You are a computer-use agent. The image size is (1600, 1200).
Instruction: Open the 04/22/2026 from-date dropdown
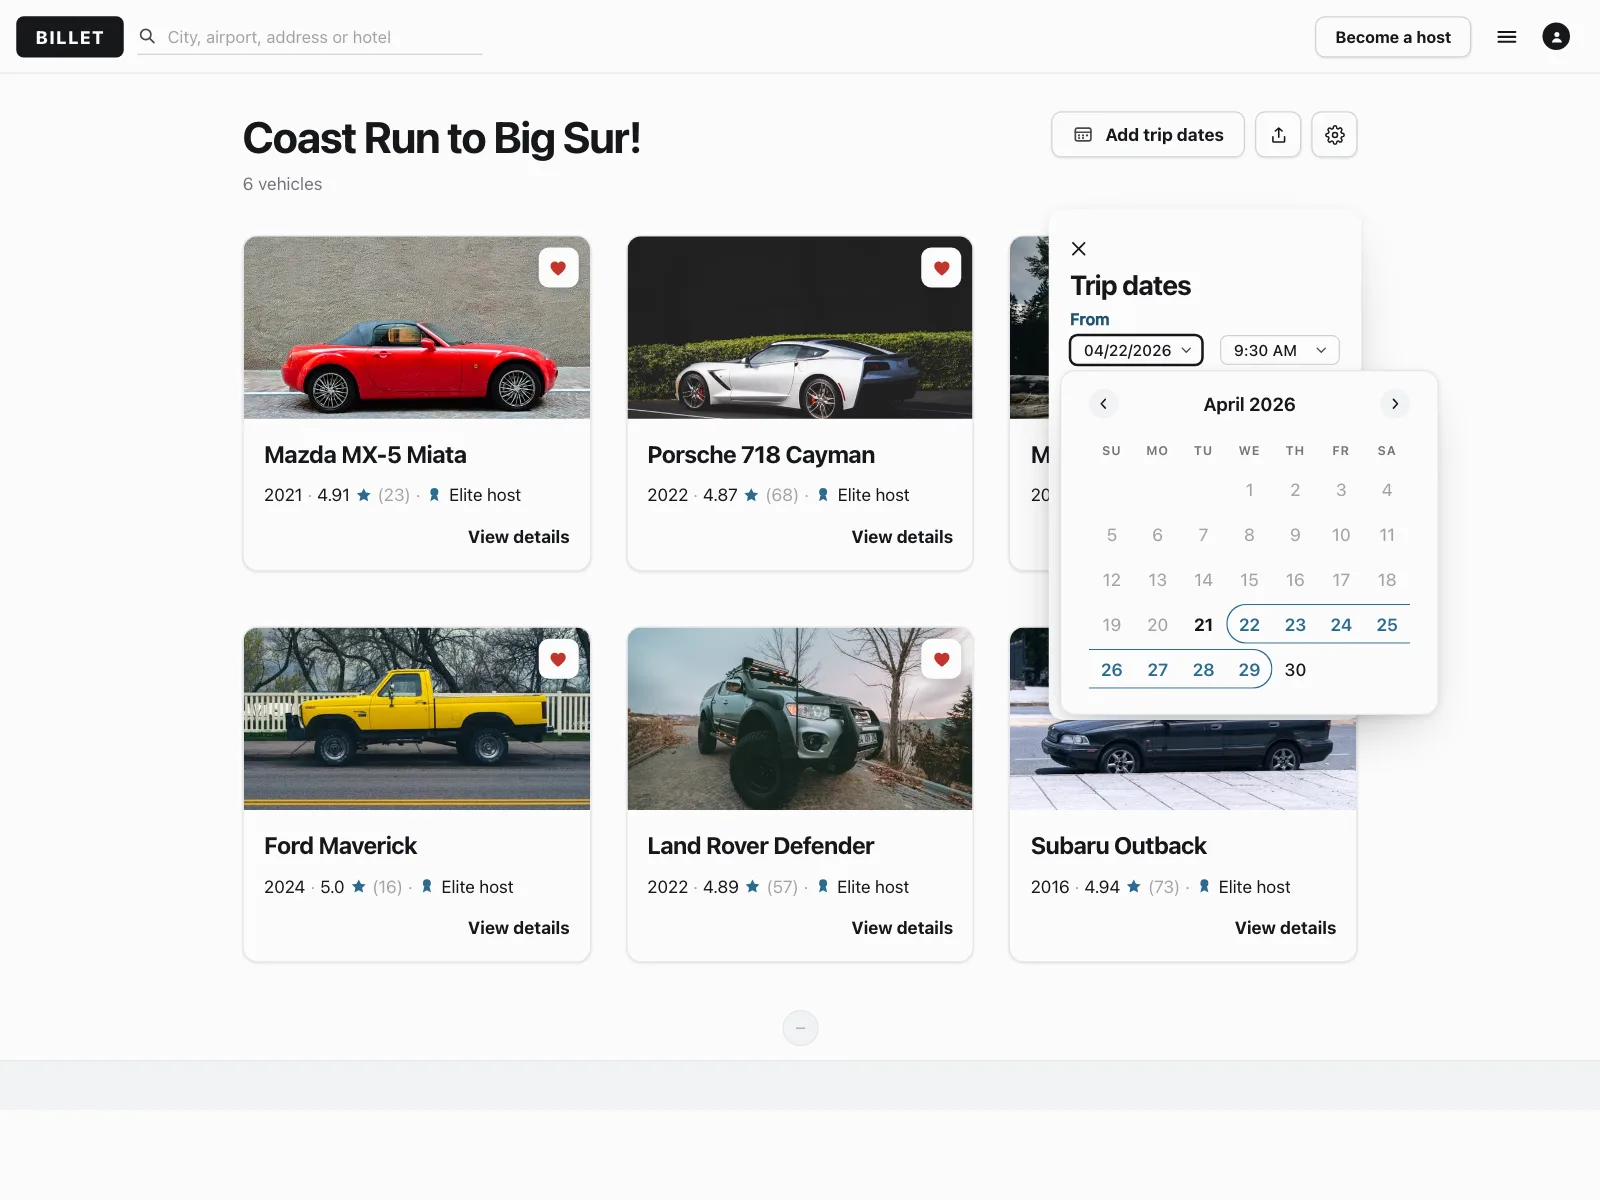(x=1136, y=350)
